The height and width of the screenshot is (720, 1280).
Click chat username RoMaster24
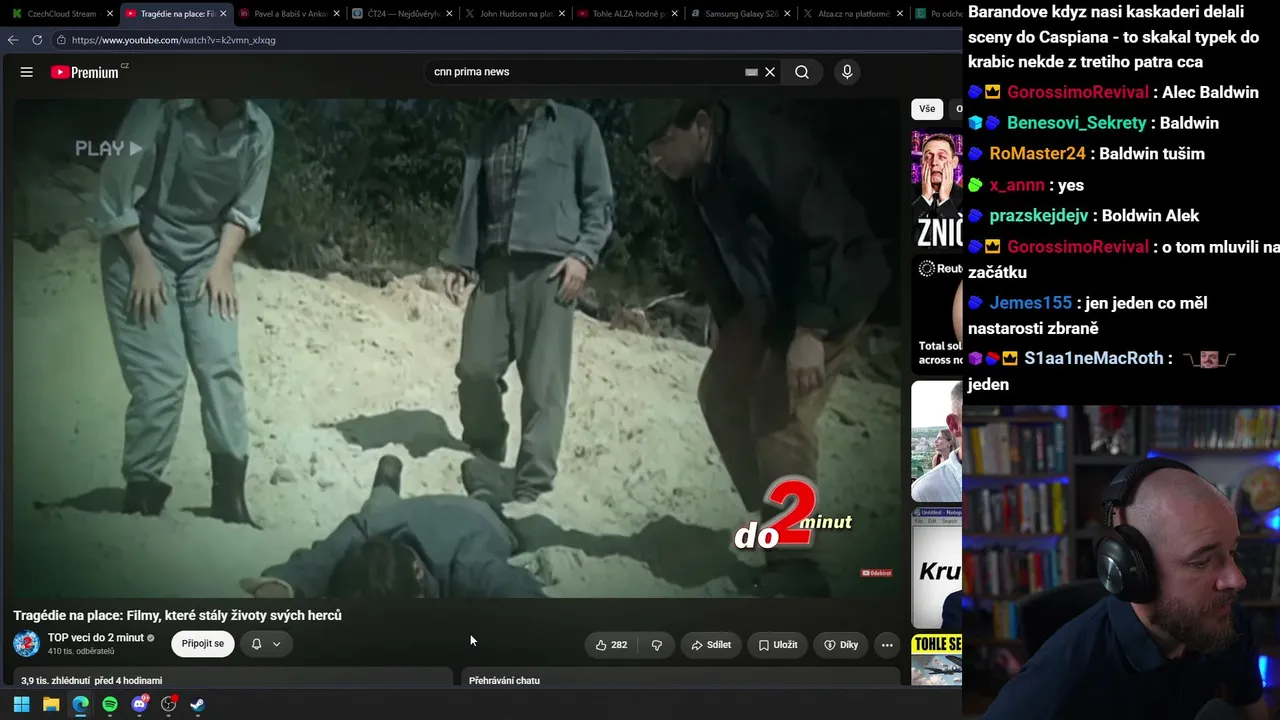(x=1037, y=154)
